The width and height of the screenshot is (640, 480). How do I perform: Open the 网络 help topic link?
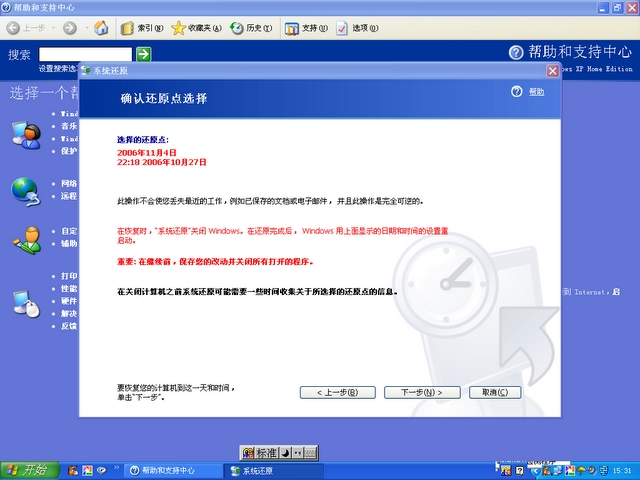tap(69, 184)
